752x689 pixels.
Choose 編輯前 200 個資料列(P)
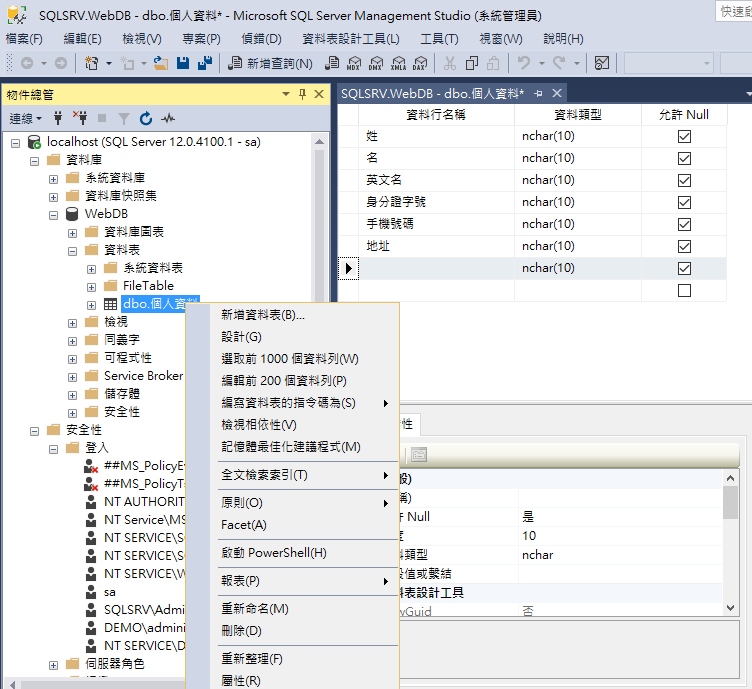pyautogui.click(x=304, y=381)
